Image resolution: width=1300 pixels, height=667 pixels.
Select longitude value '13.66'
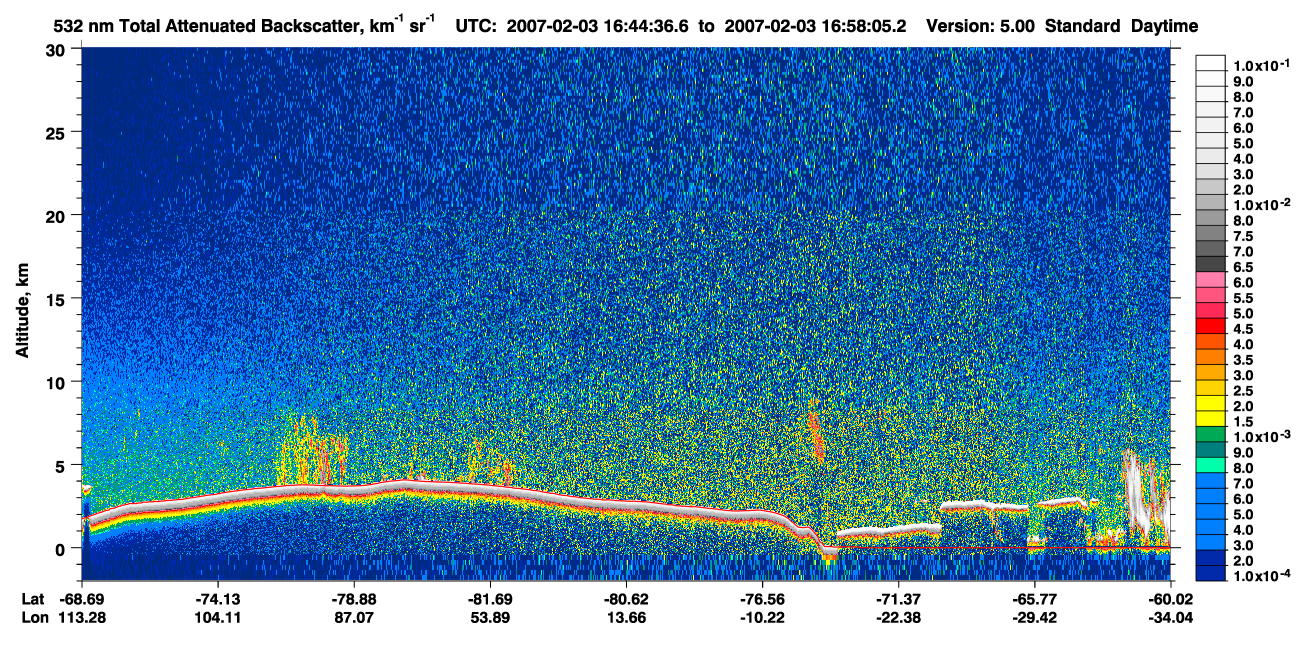pyautogui.click(x=626, y=617)
